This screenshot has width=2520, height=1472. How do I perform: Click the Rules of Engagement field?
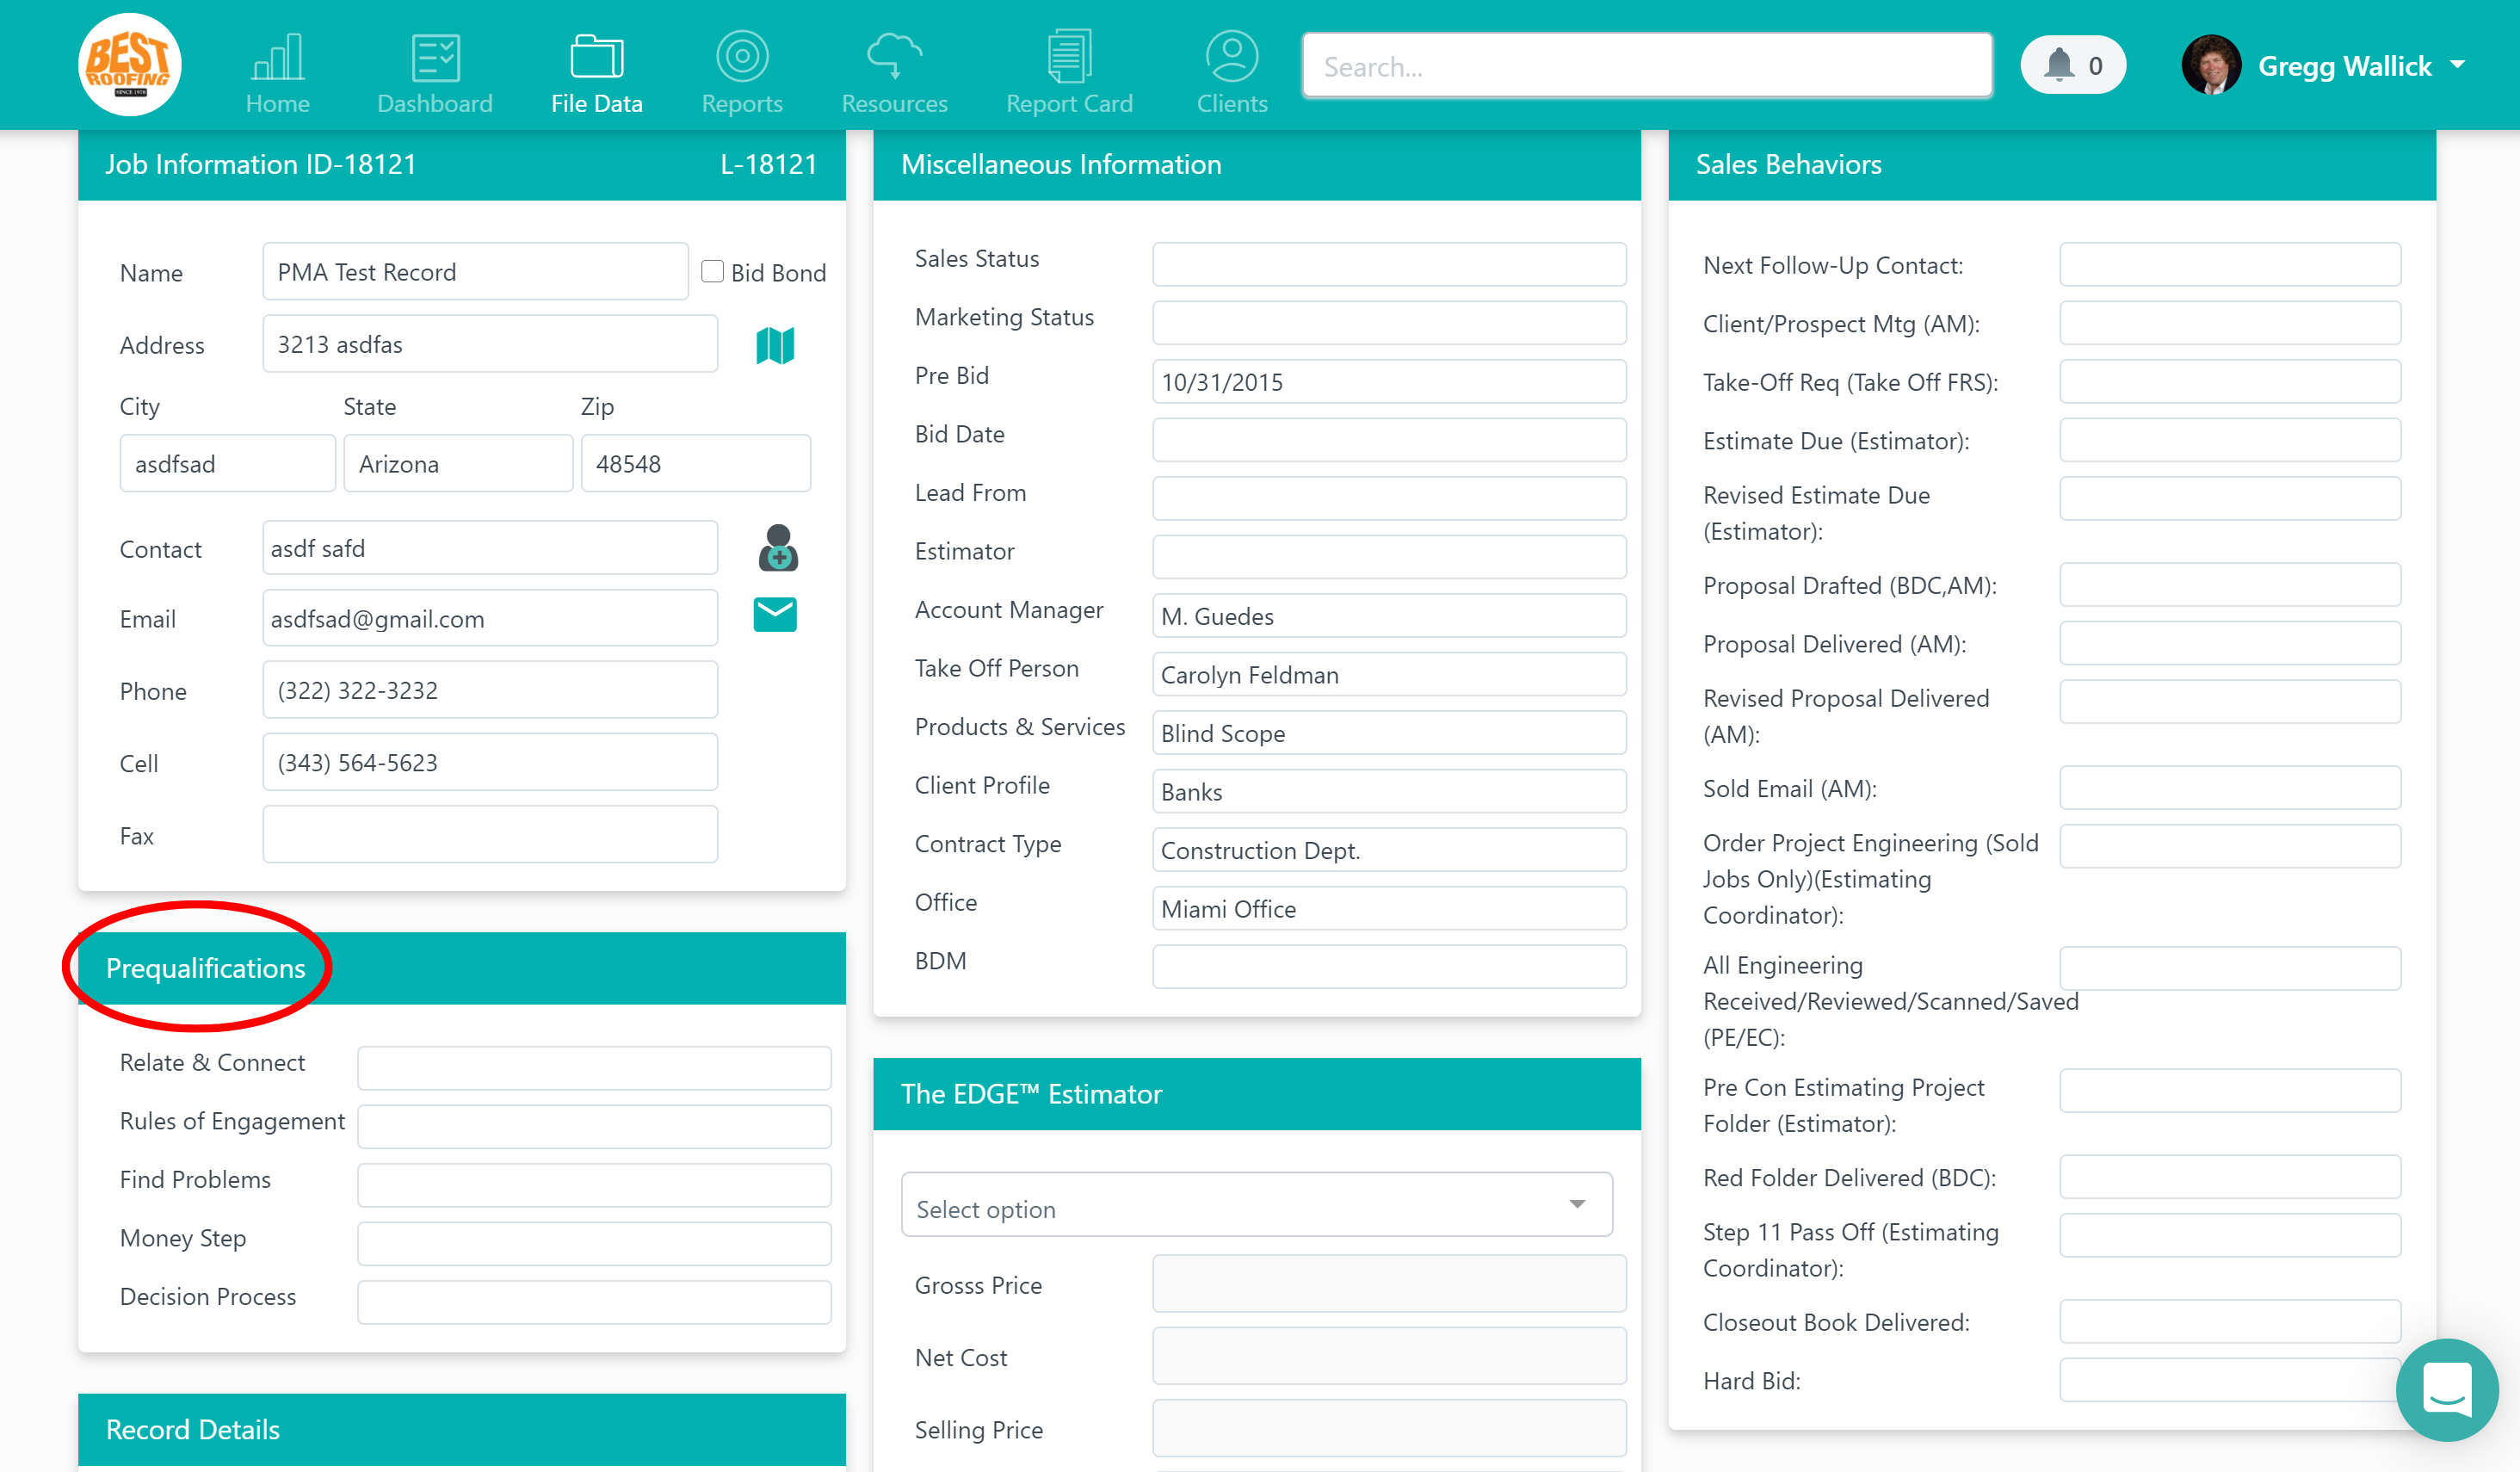click(594, 1127)
